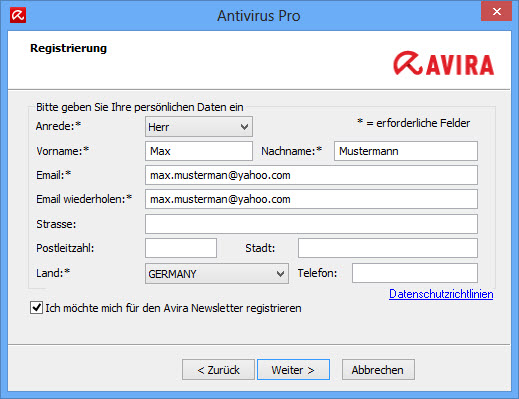
Task: Click 'Bitte geben Sie Ihre persönlichen Daten ein'
Action: click(140, 107)
